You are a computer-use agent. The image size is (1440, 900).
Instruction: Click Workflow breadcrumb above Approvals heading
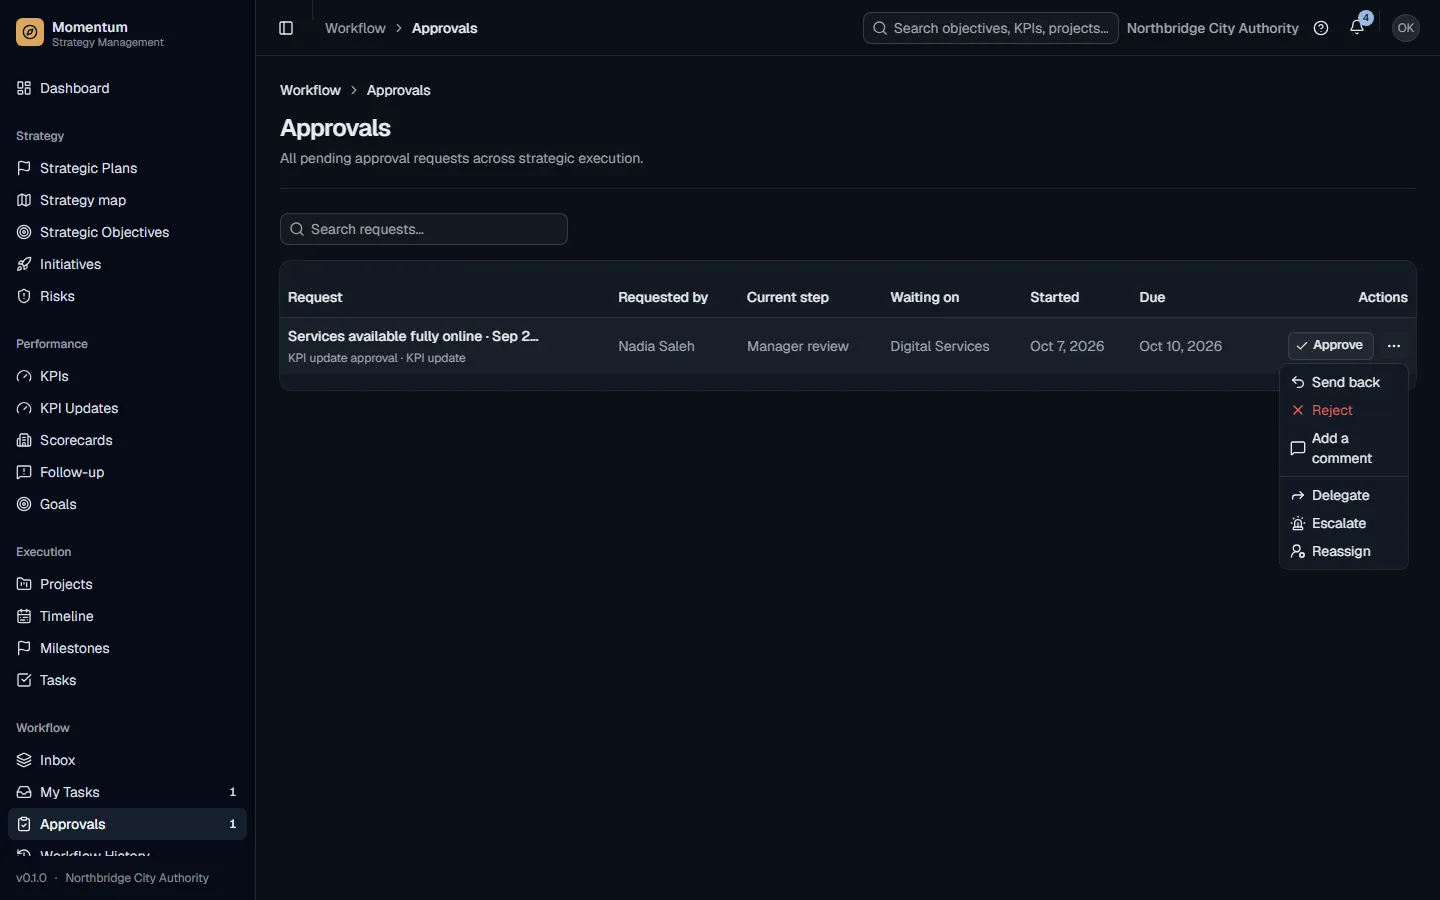click(x=310, y=90)
